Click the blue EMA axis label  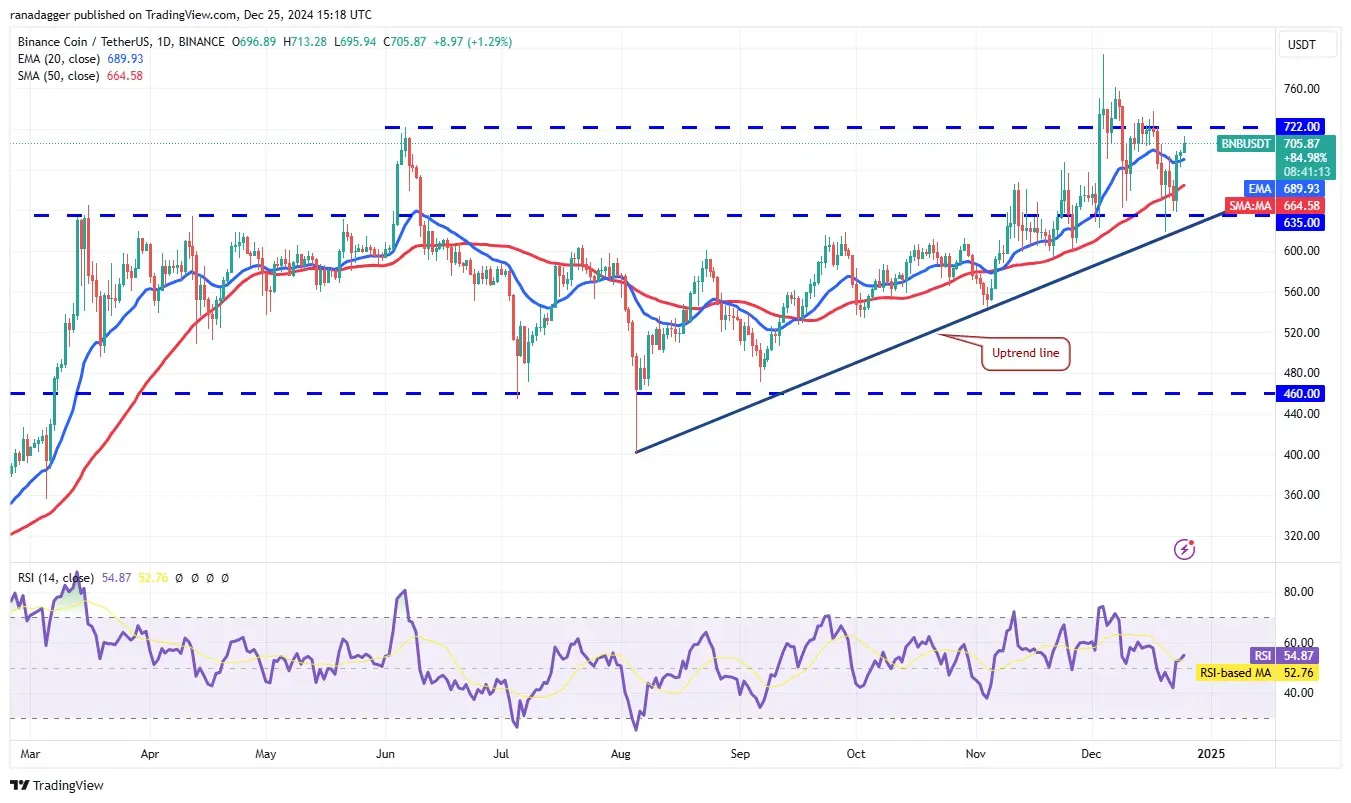tap(1259, 188)
